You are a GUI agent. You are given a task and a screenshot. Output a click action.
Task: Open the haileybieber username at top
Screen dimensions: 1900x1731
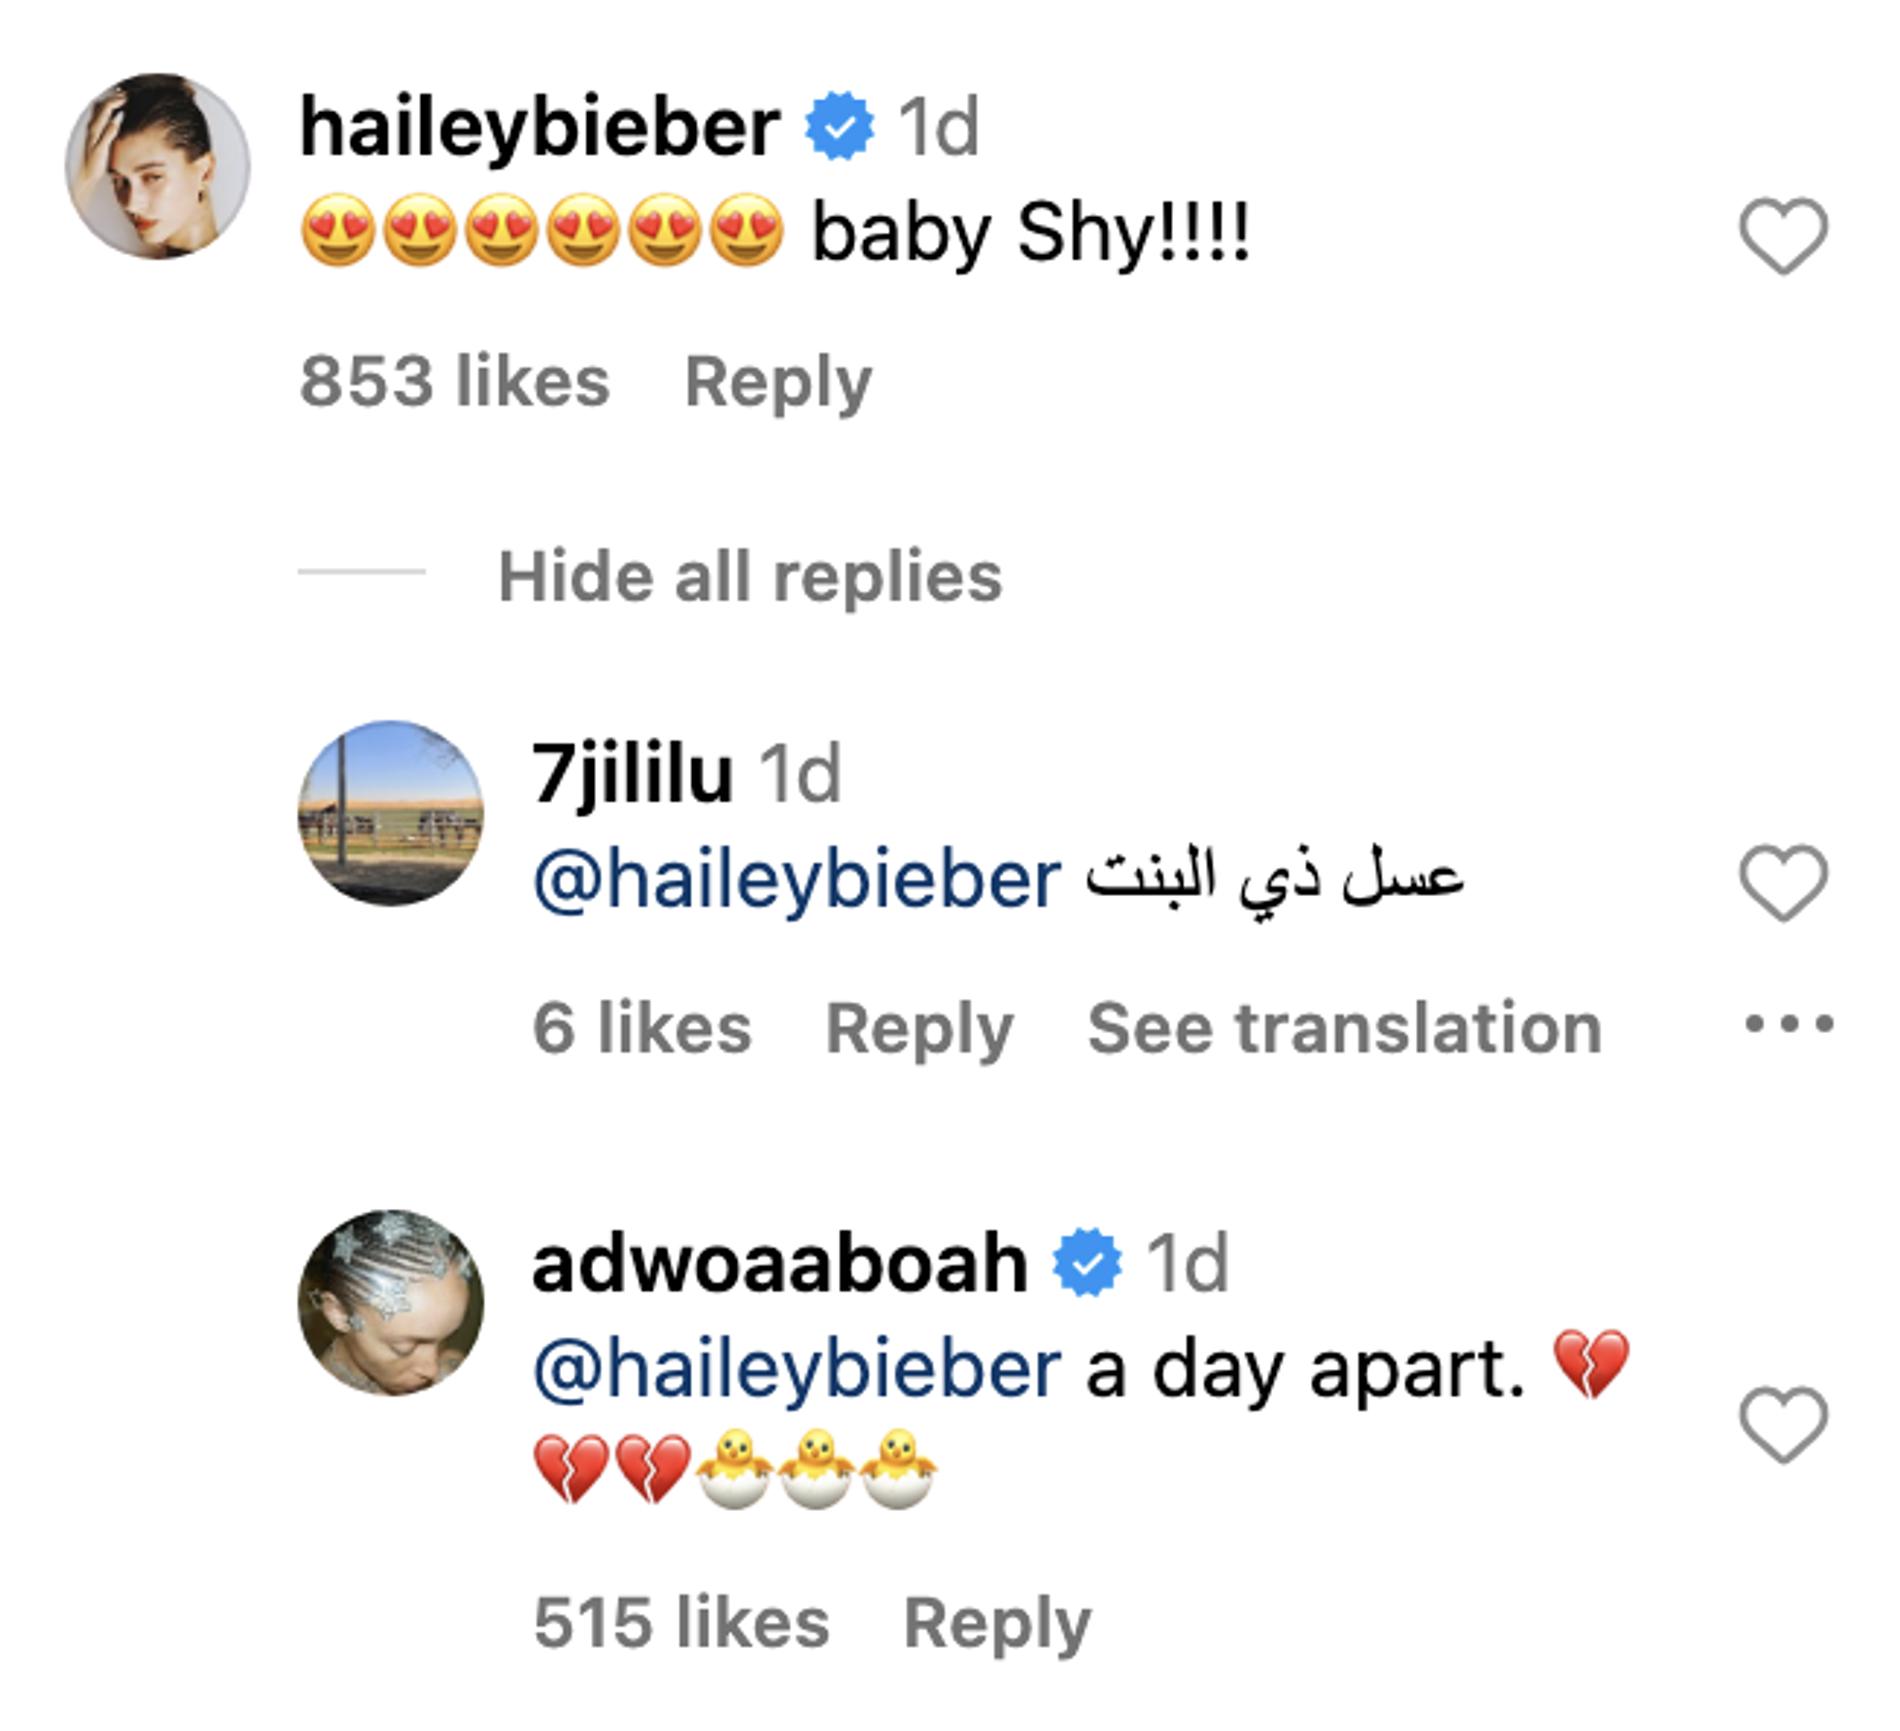(540, 128)
